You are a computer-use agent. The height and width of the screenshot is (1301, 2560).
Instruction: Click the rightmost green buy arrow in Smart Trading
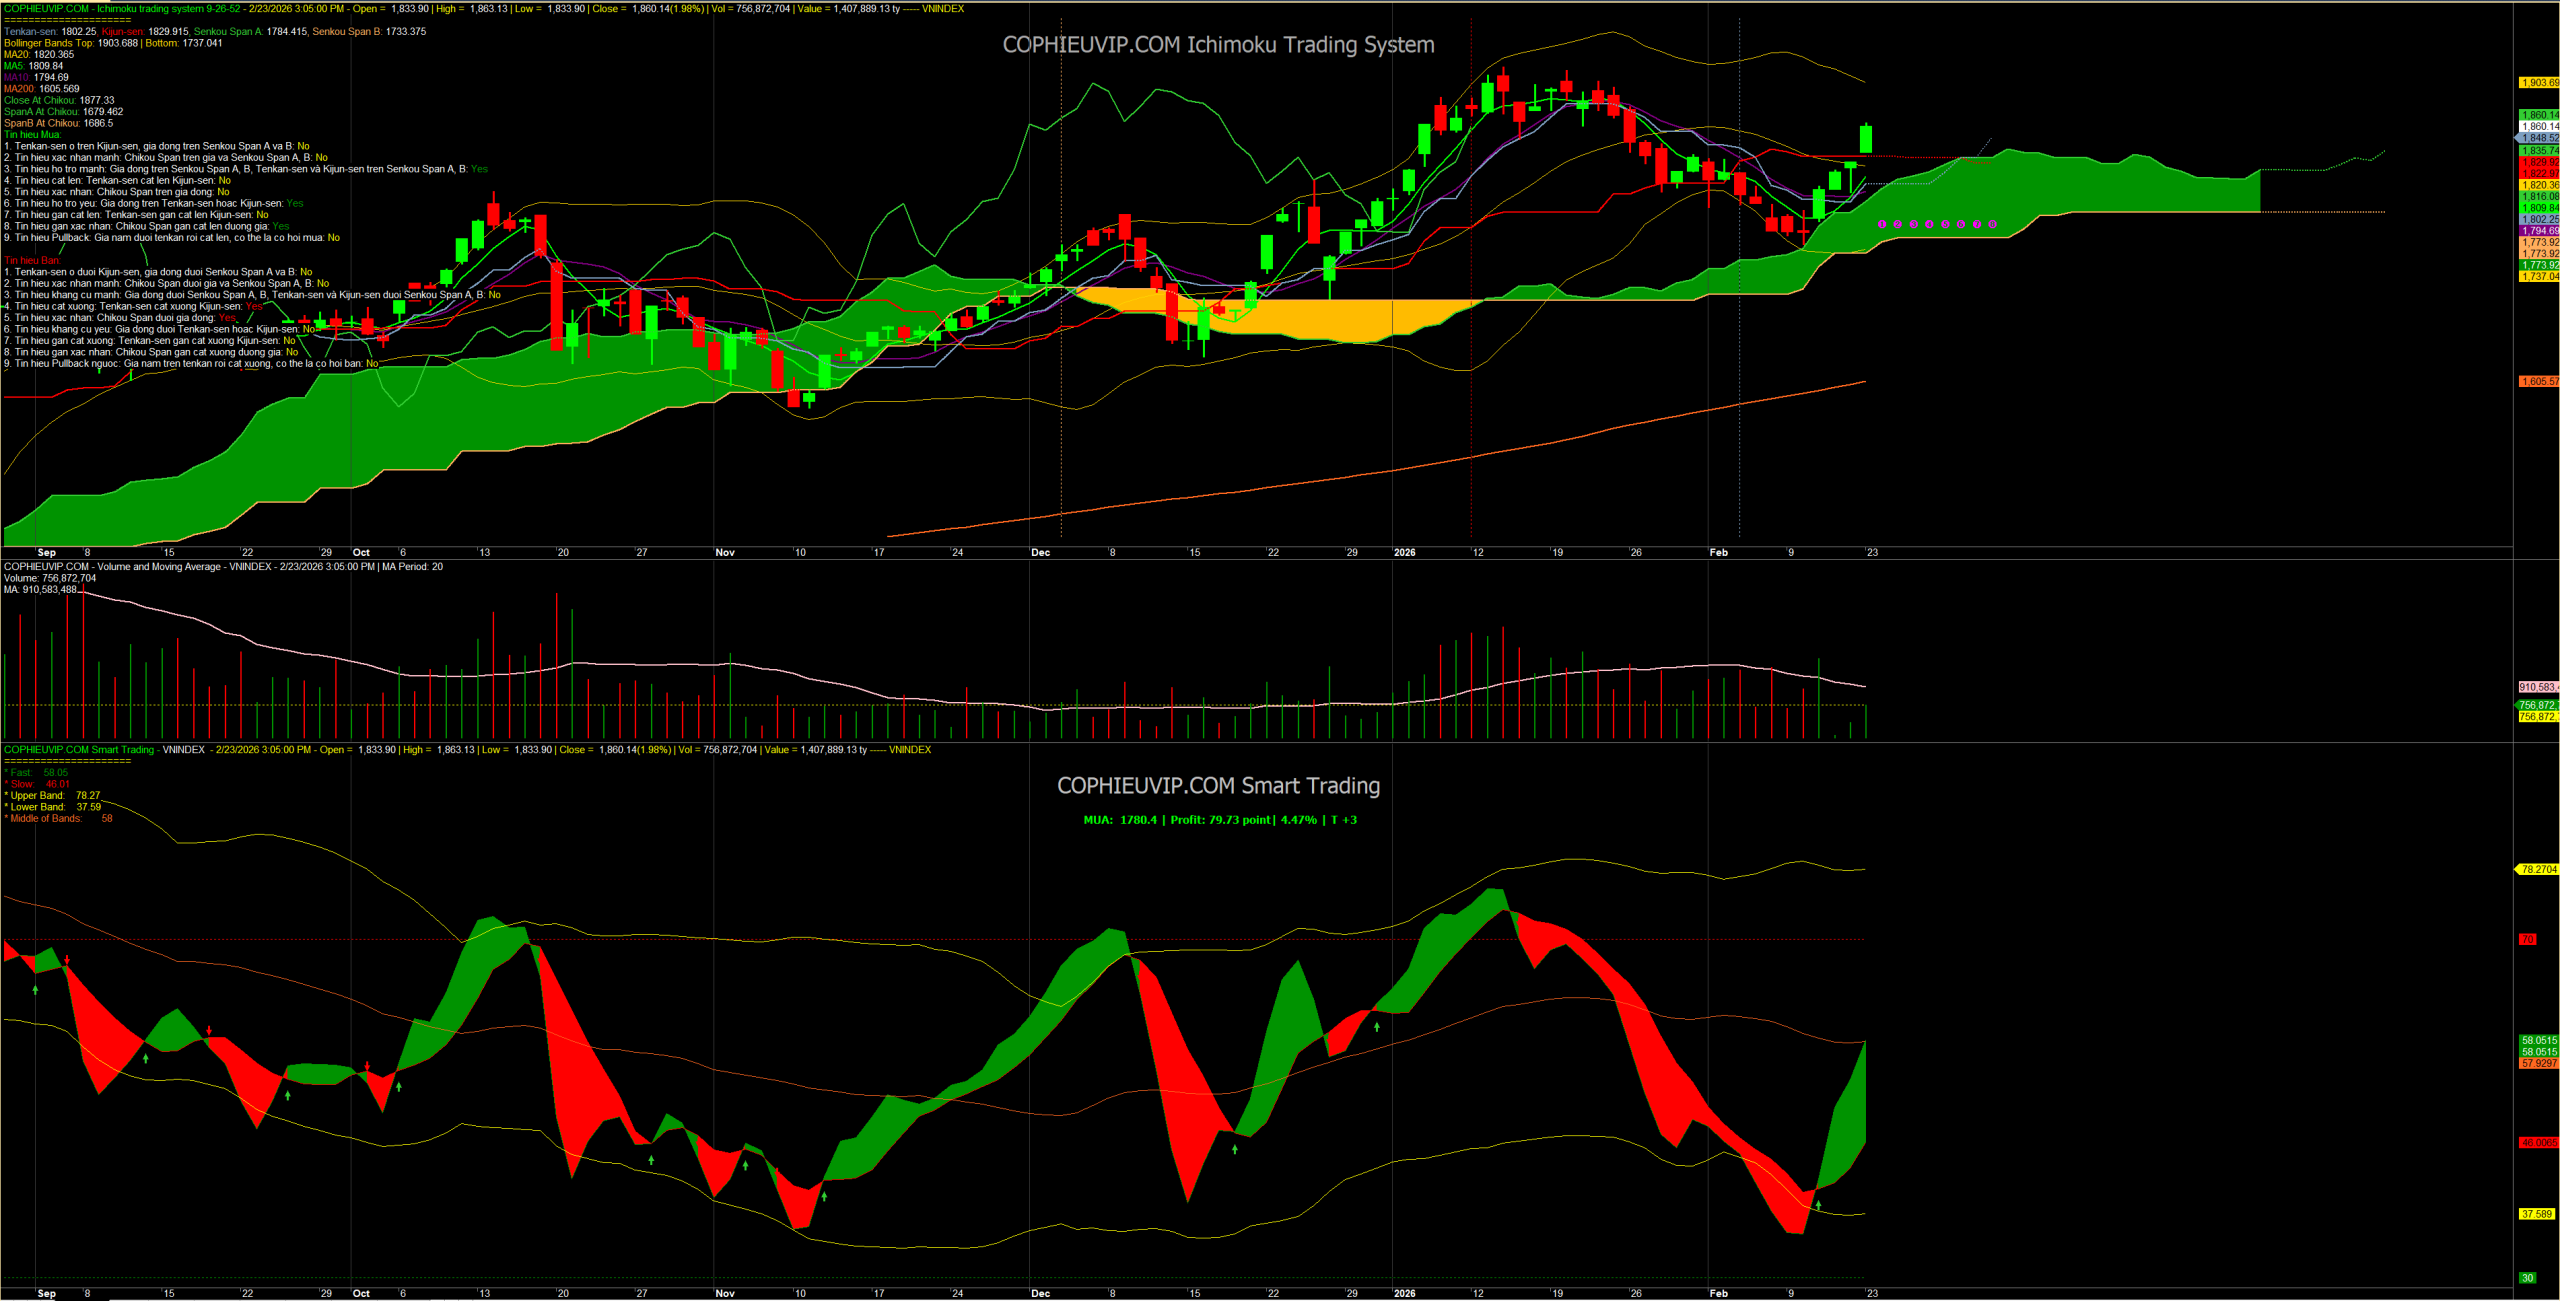(x=1818, y=1205)
